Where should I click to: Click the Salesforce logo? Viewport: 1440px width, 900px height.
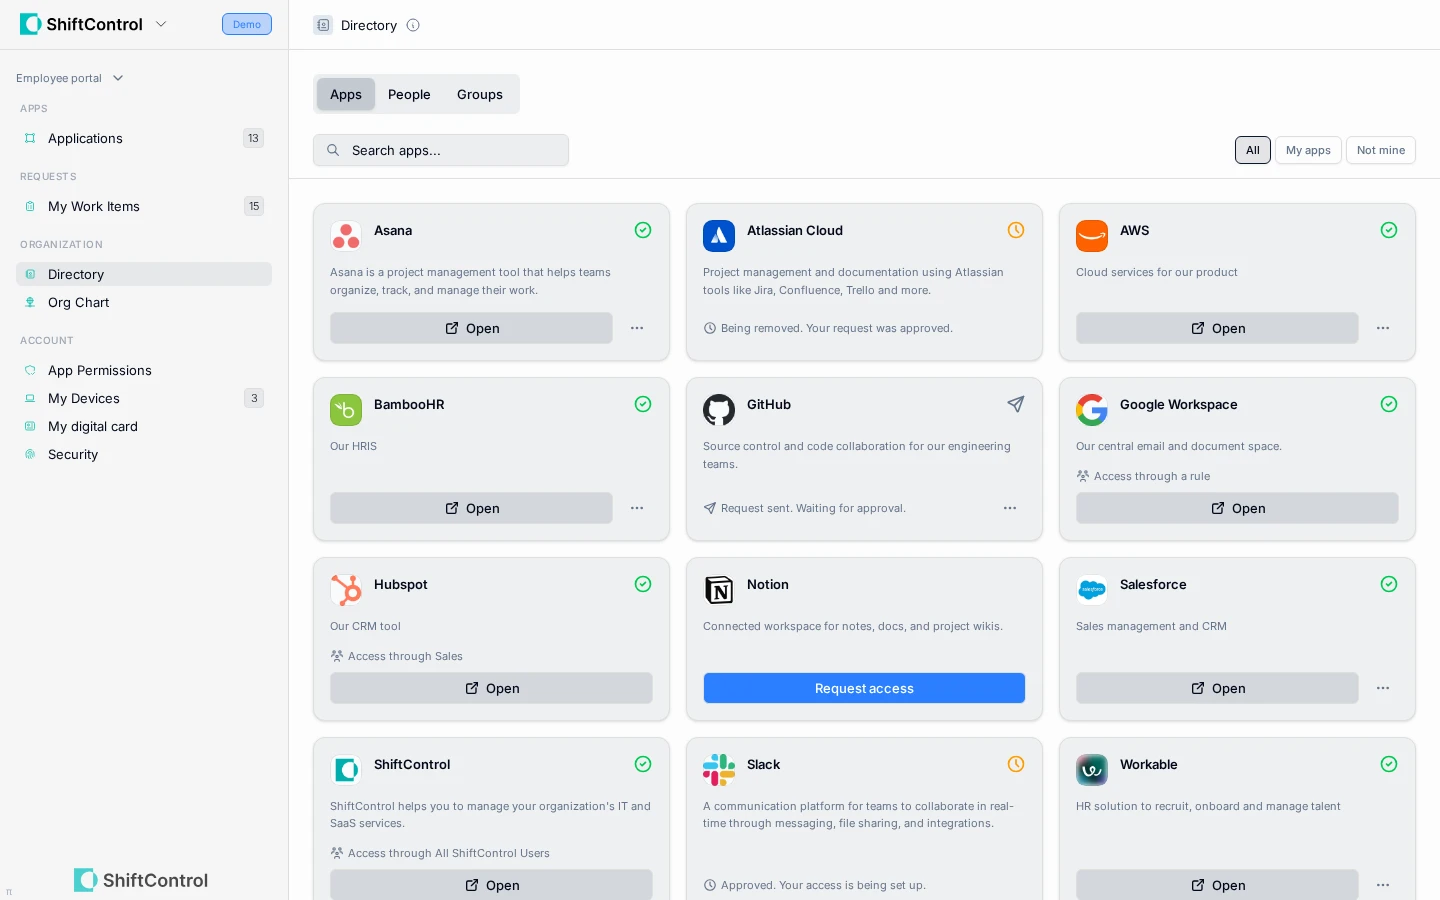[1092, 590]
